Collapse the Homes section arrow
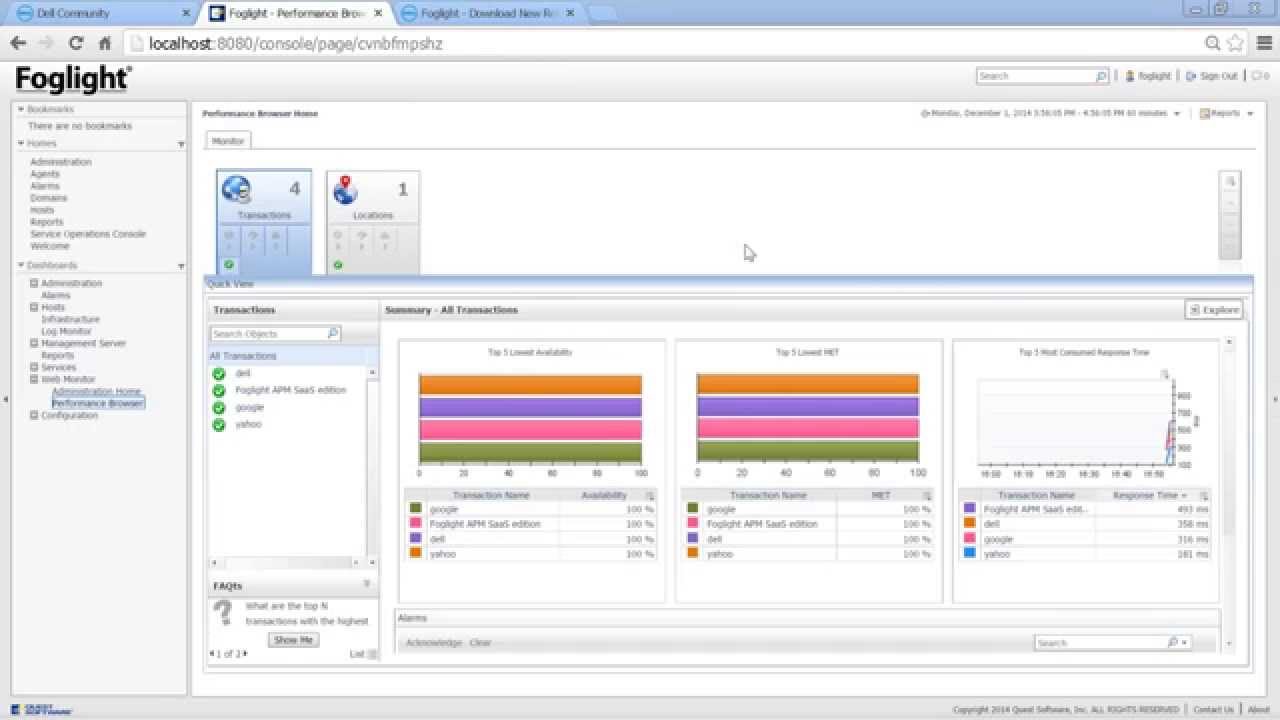The width and height of the screenshot is (1280, 720). pos(21,144)
